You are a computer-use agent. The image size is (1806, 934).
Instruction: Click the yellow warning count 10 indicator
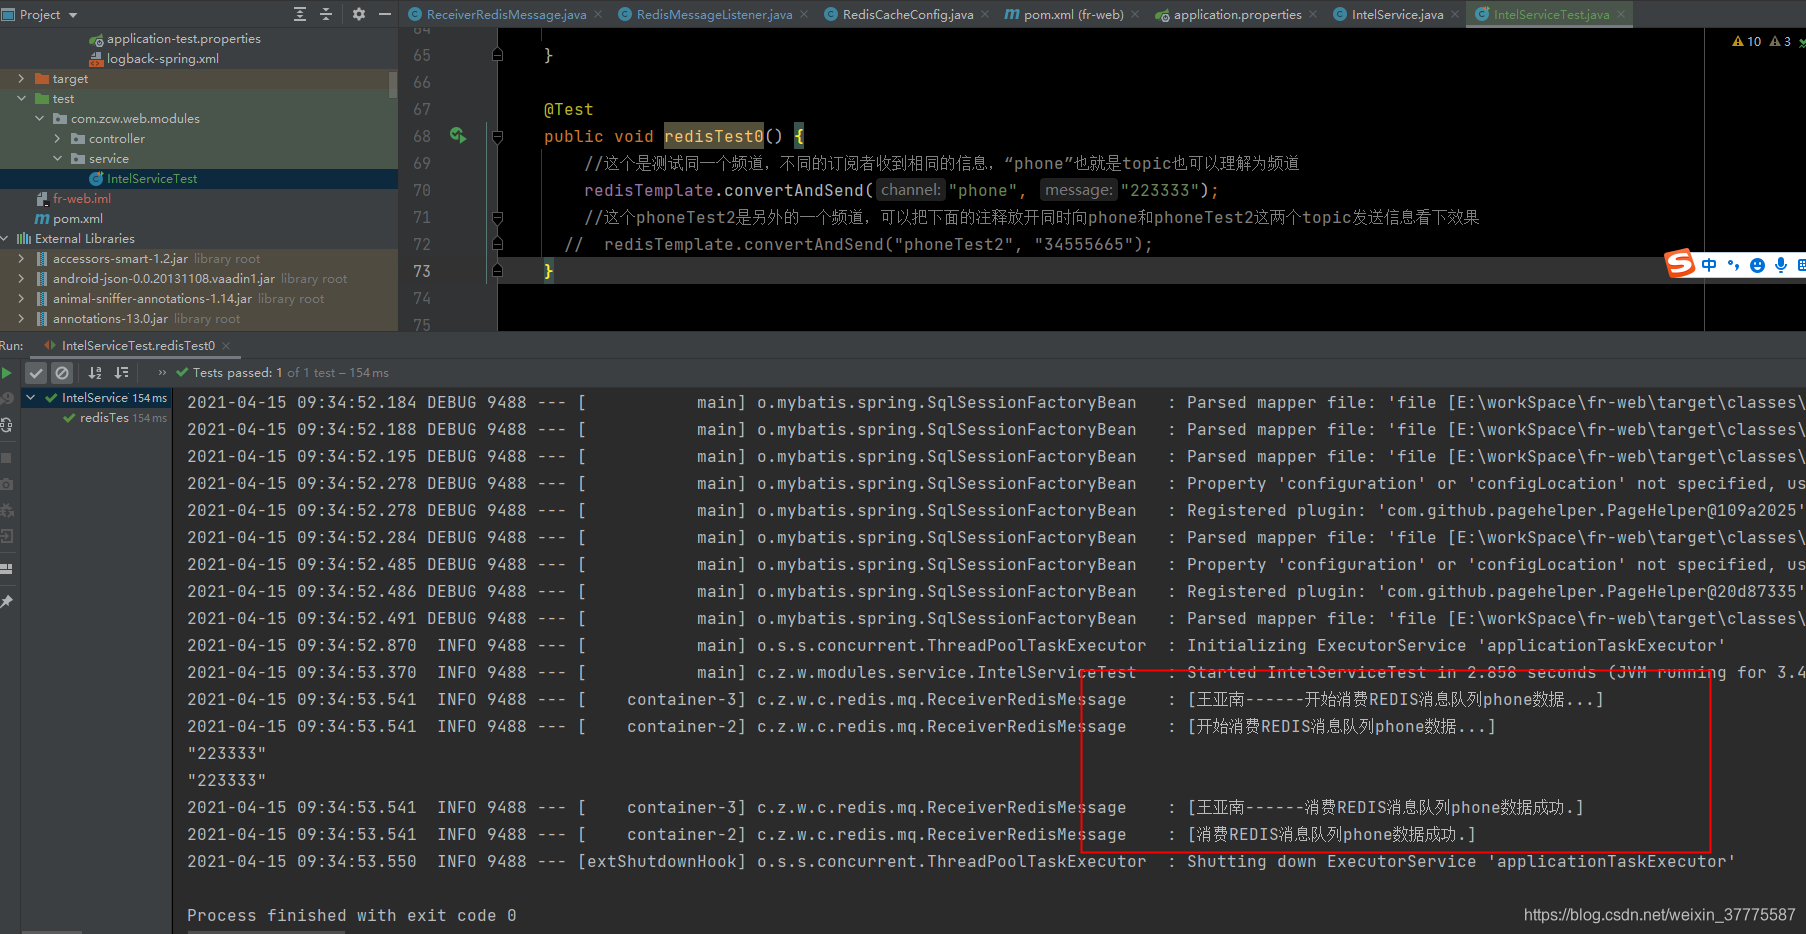(1747, 41)
